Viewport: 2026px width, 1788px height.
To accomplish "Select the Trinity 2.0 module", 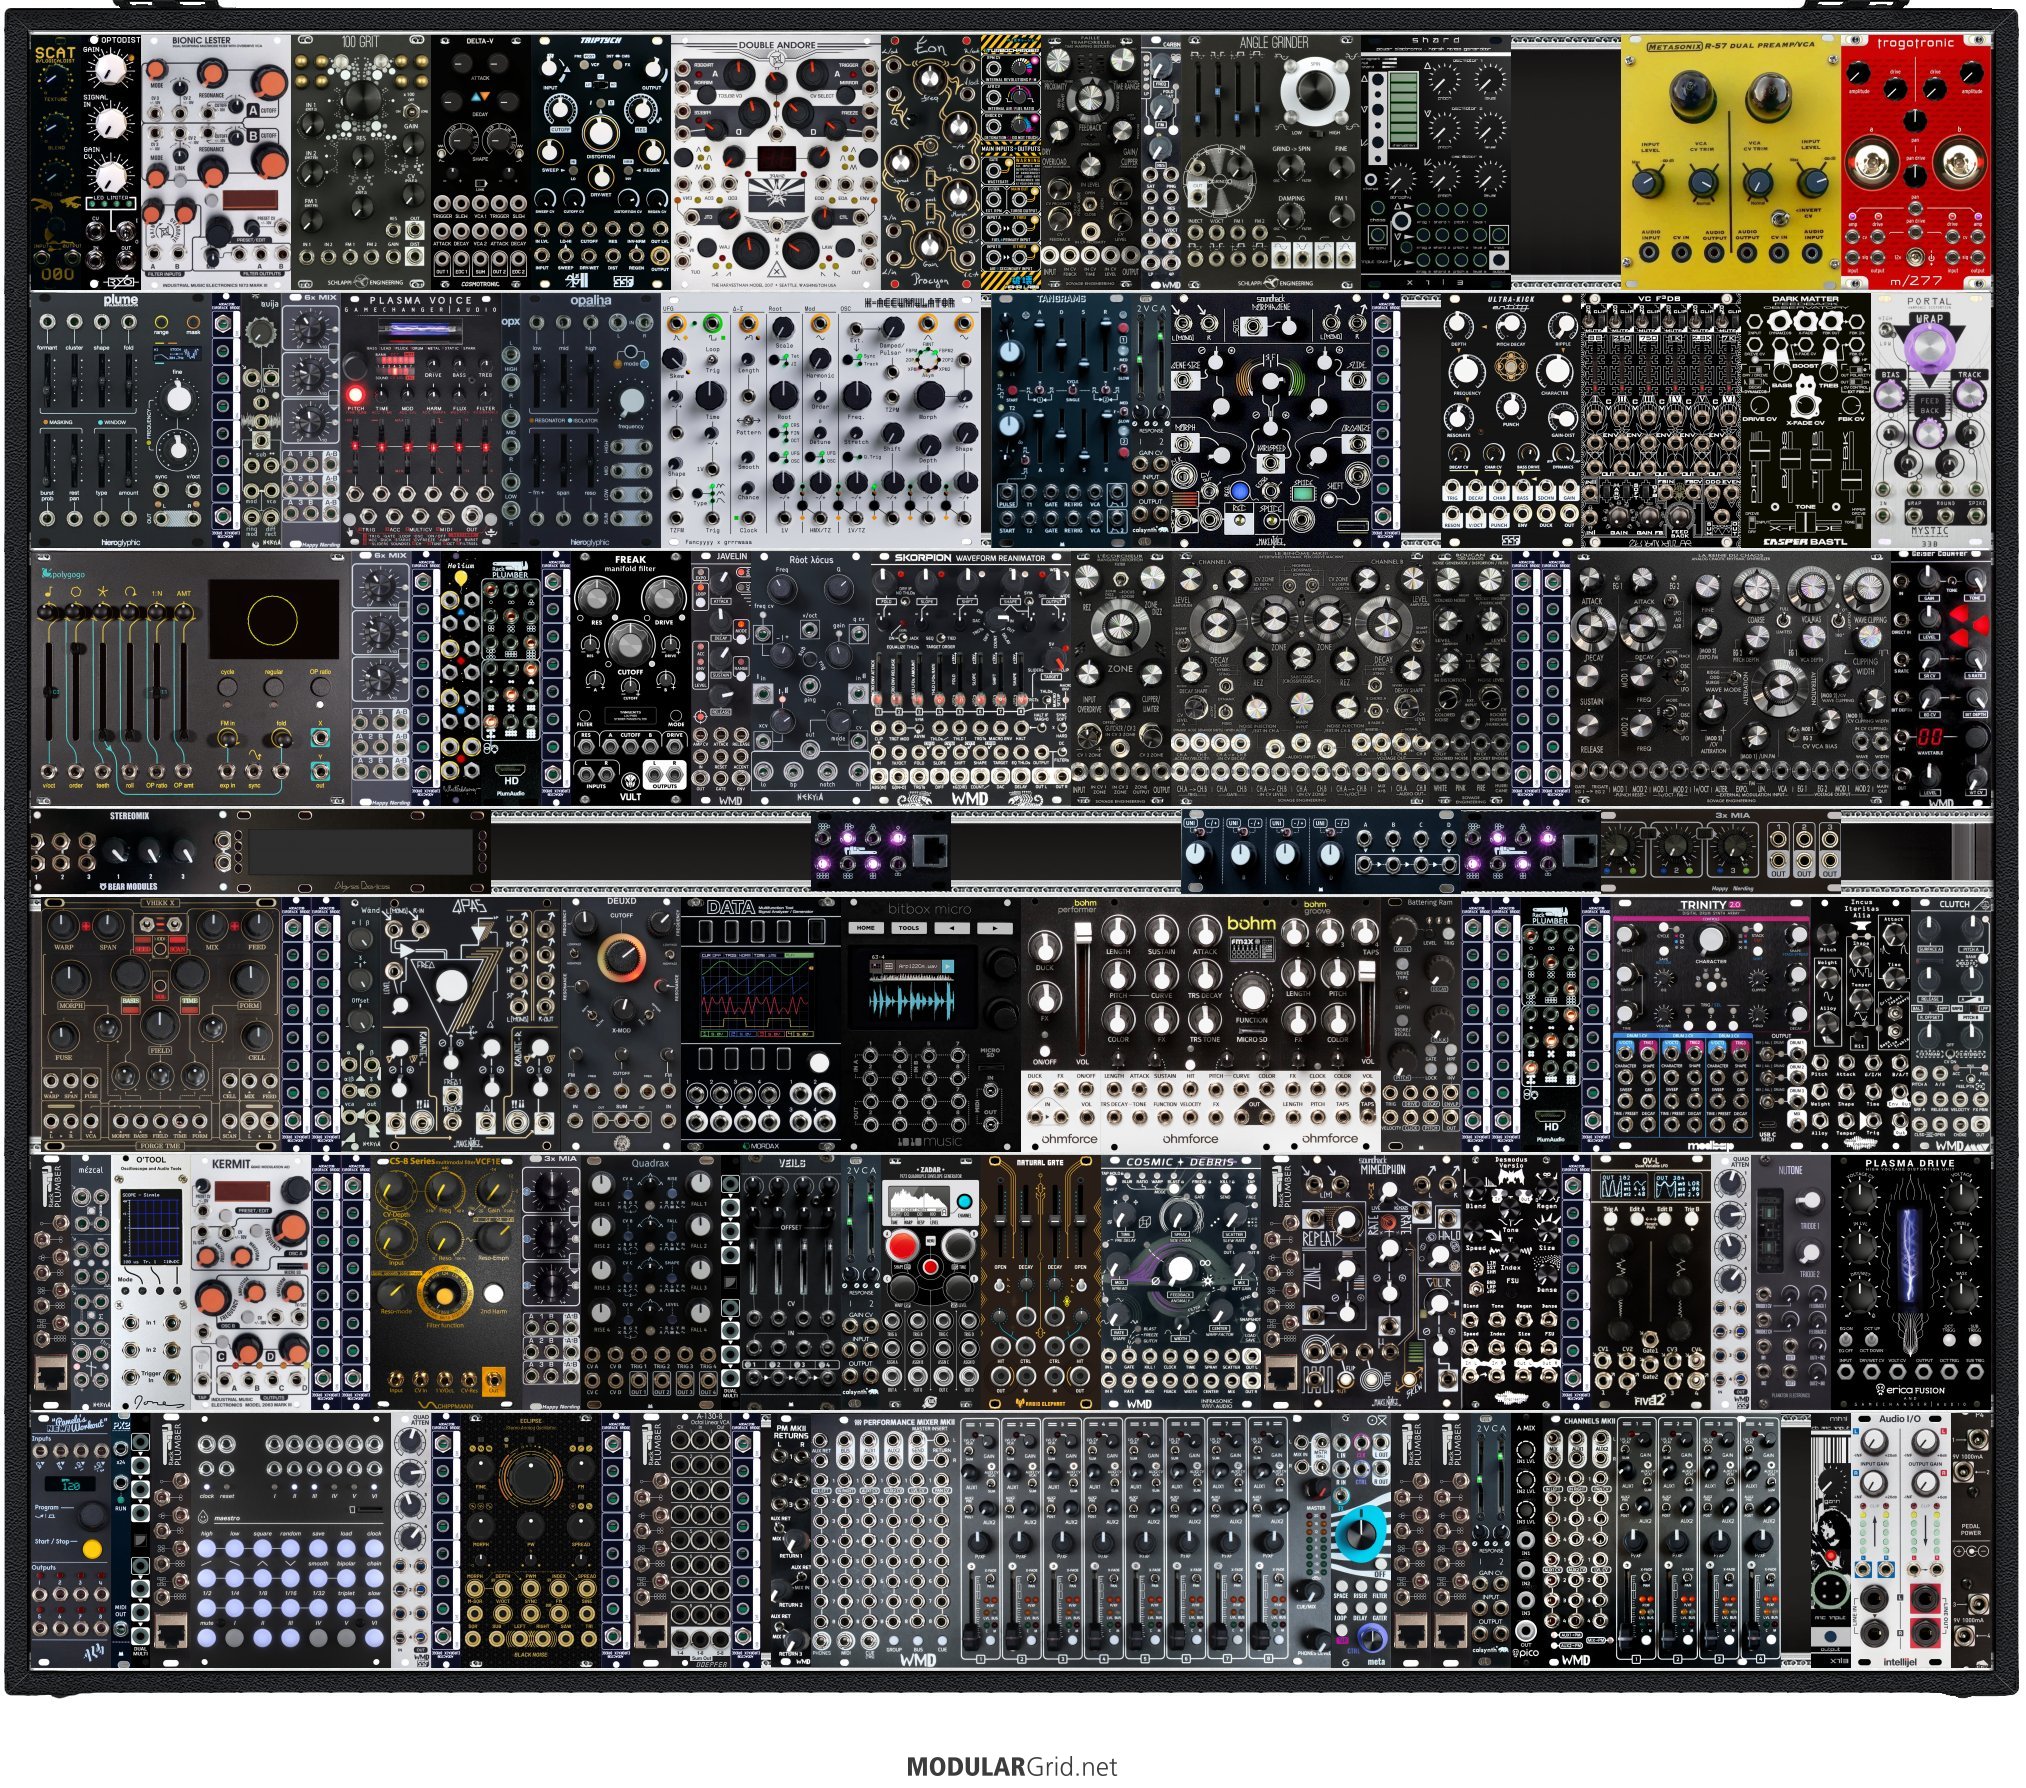I will pyautogui.click(x=1711, y=1023).
